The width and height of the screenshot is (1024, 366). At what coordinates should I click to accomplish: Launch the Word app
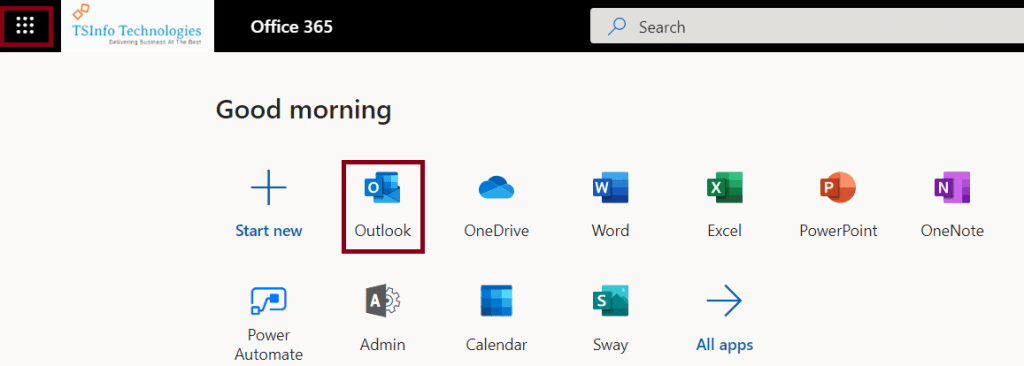click(610, 206)
